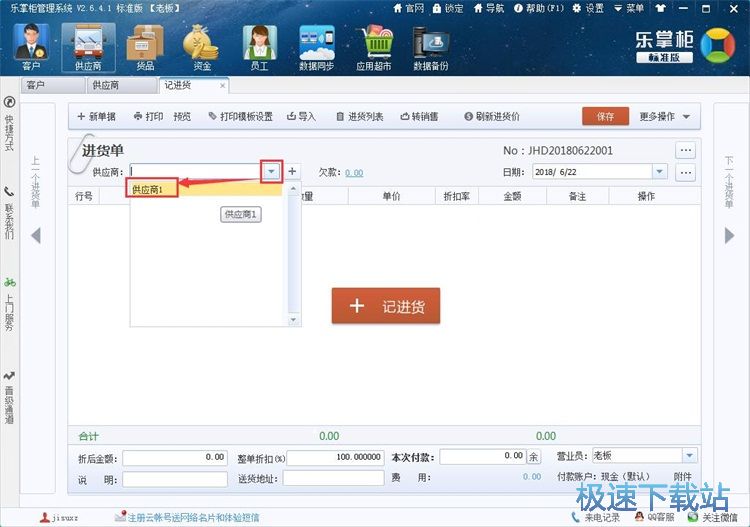Open 打印模板设置 print template settings

click(241, 117)
